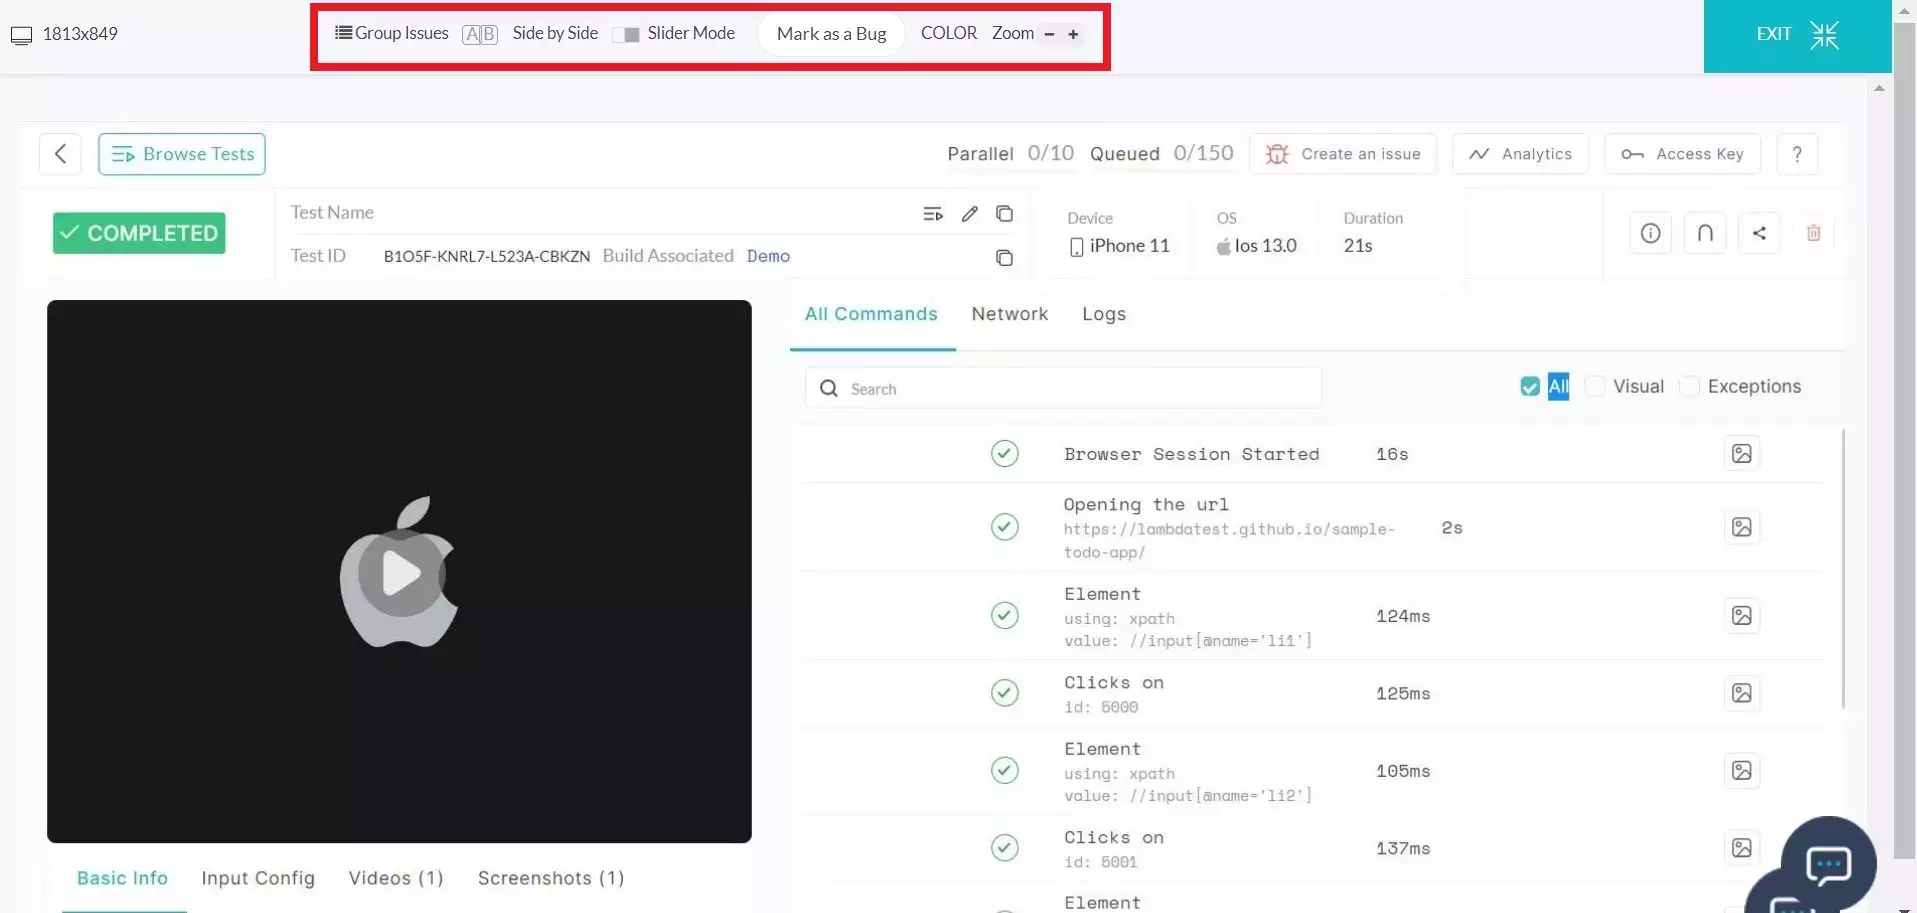The image size is (1917, 913).
Task: Open the chat support bubble
Action: 1827,864
